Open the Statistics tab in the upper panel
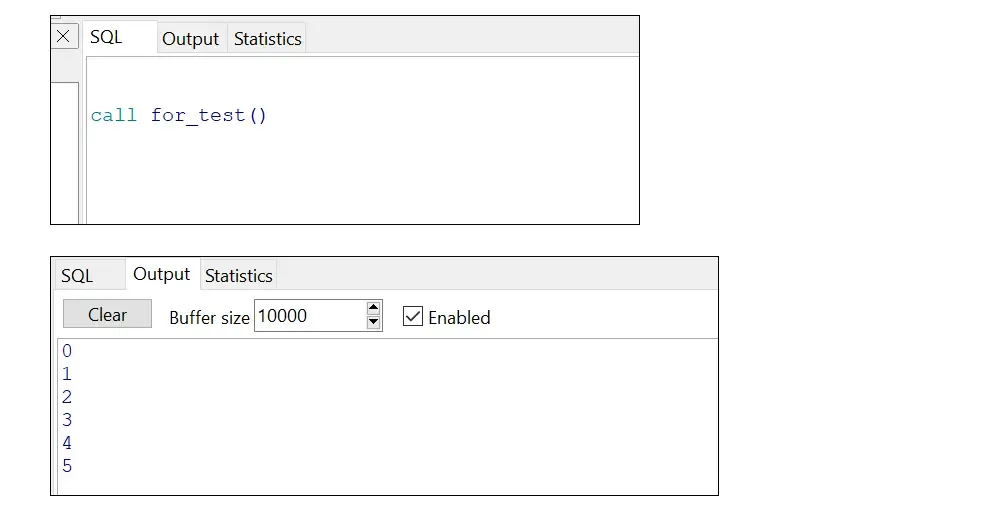 pyautogui.click(x=267, y=39)
